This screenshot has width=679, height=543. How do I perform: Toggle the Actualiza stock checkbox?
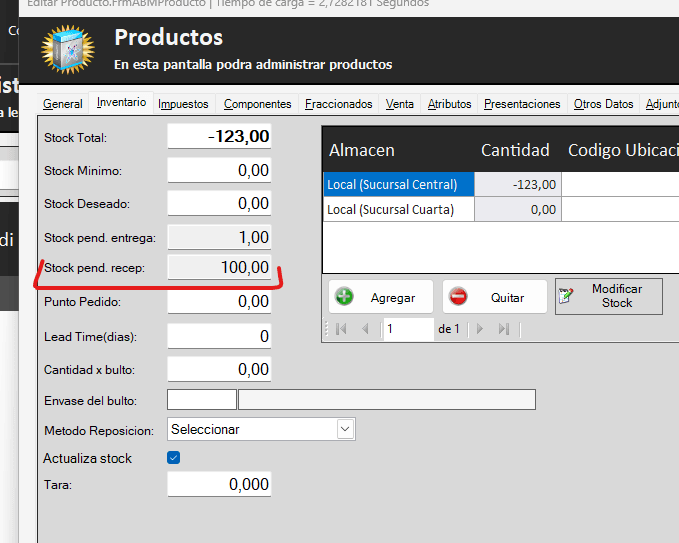pyautogui.click(x=173, y=458)
